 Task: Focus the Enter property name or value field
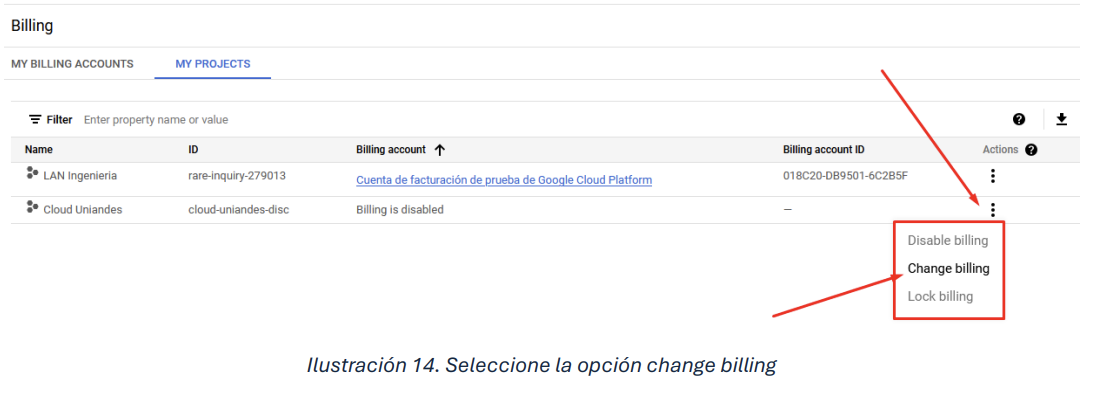[156, 120]
